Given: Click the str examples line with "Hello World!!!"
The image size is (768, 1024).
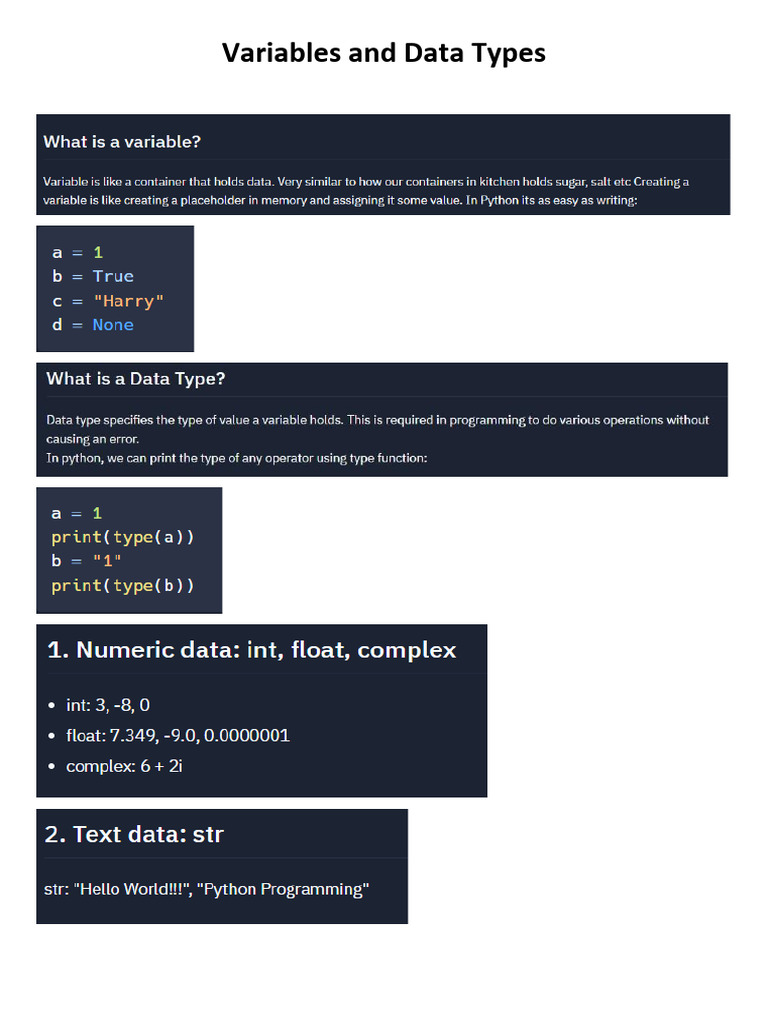Looking at the screenshot, I should click(x=207, y=889).
